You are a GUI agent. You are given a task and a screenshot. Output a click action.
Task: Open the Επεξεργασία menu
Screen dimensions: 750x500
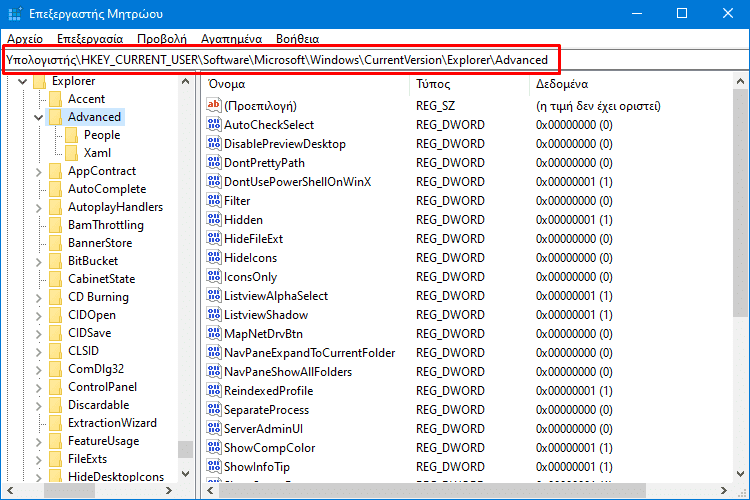(x=90, y=39)
